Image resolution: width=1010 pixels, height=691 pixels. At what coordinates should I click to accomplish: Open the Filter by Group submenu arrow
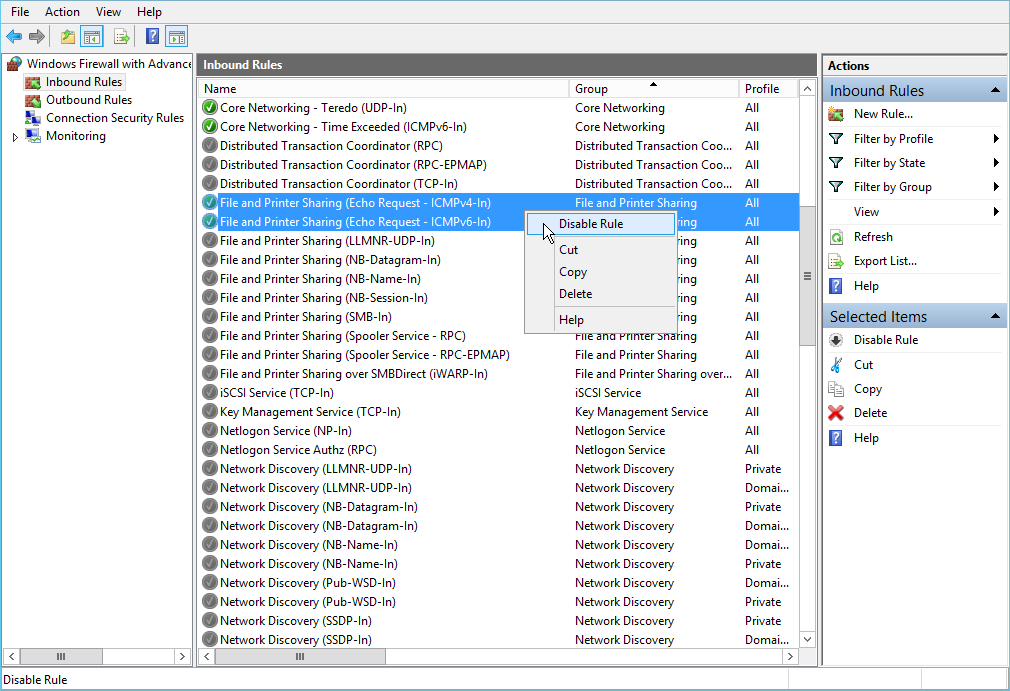point(996,187)
